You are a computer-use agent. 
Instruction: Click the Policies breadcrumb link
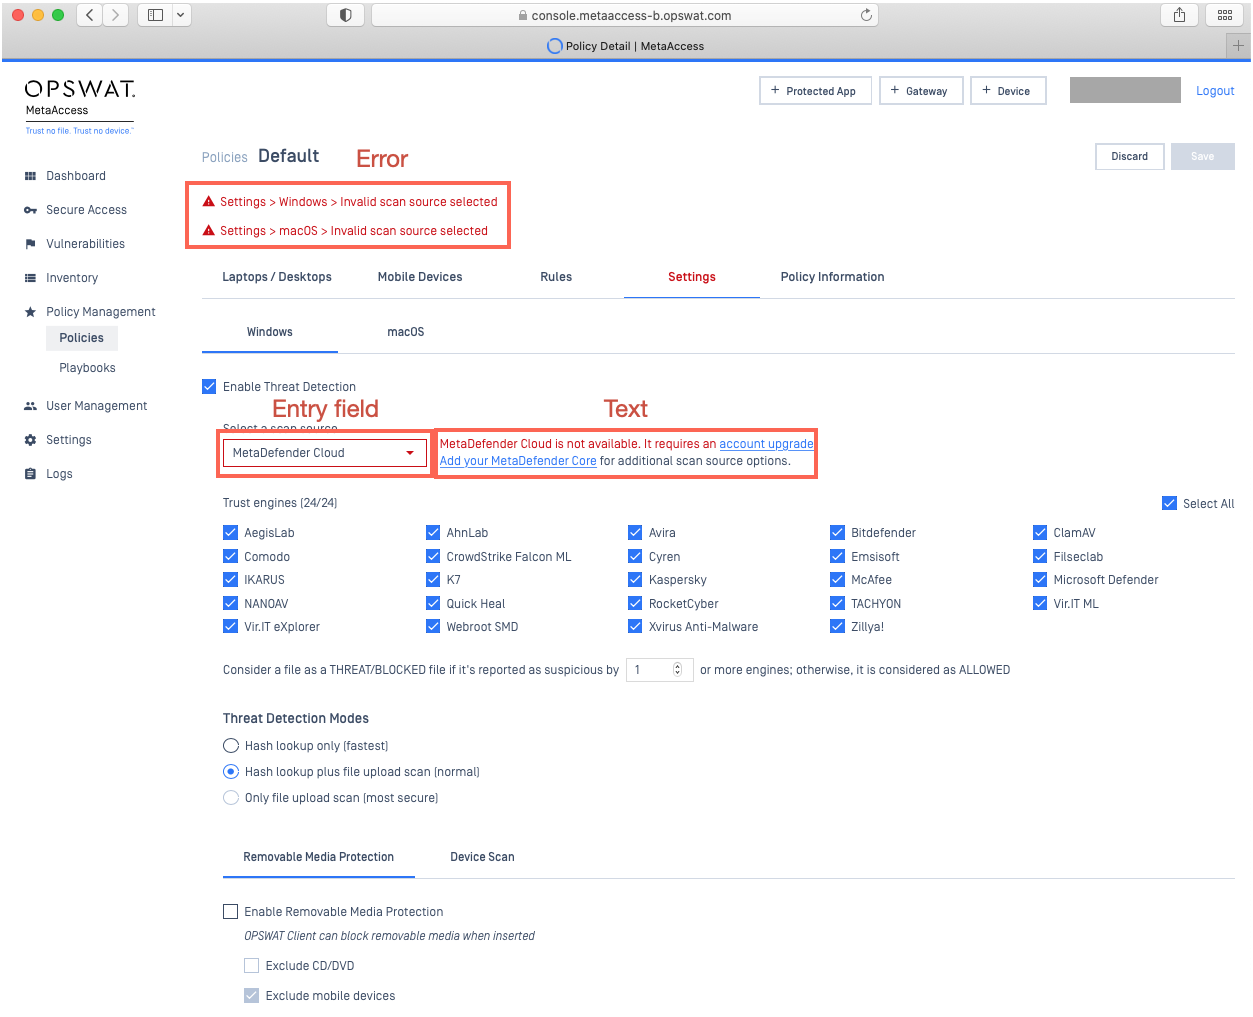coord(224,157)
